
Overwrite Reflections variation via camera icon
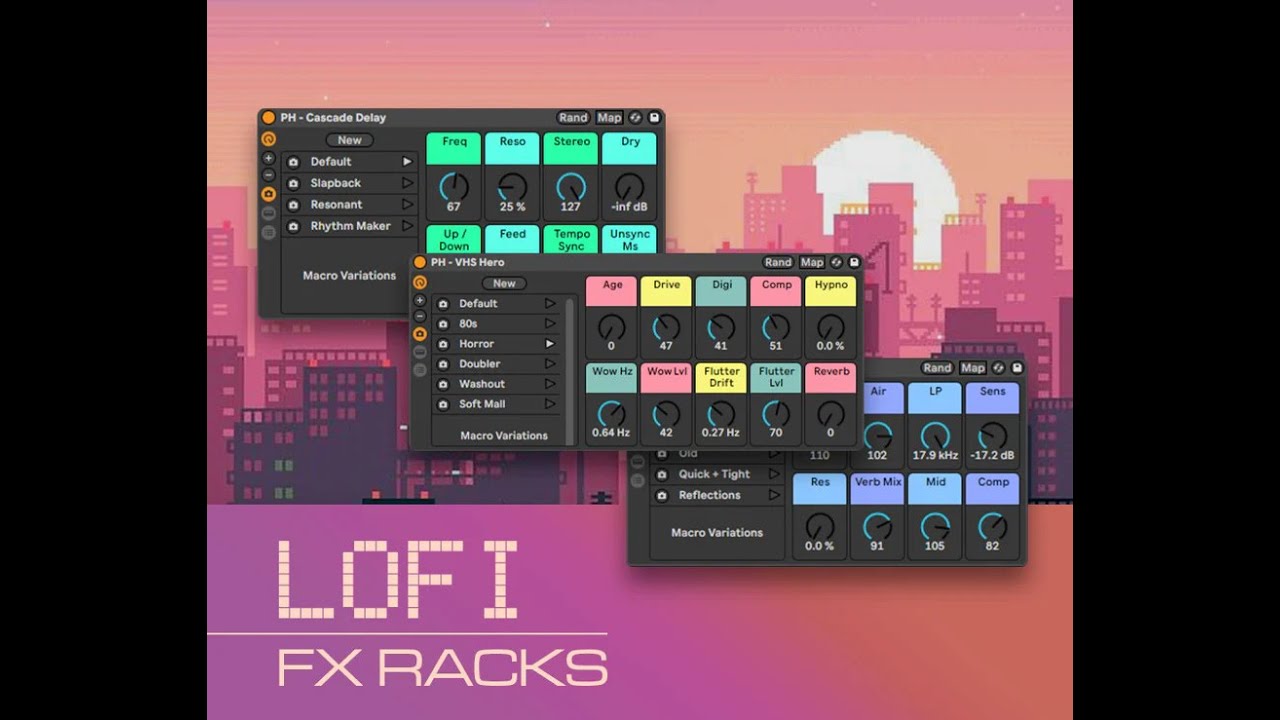click(x=661, y=495)
